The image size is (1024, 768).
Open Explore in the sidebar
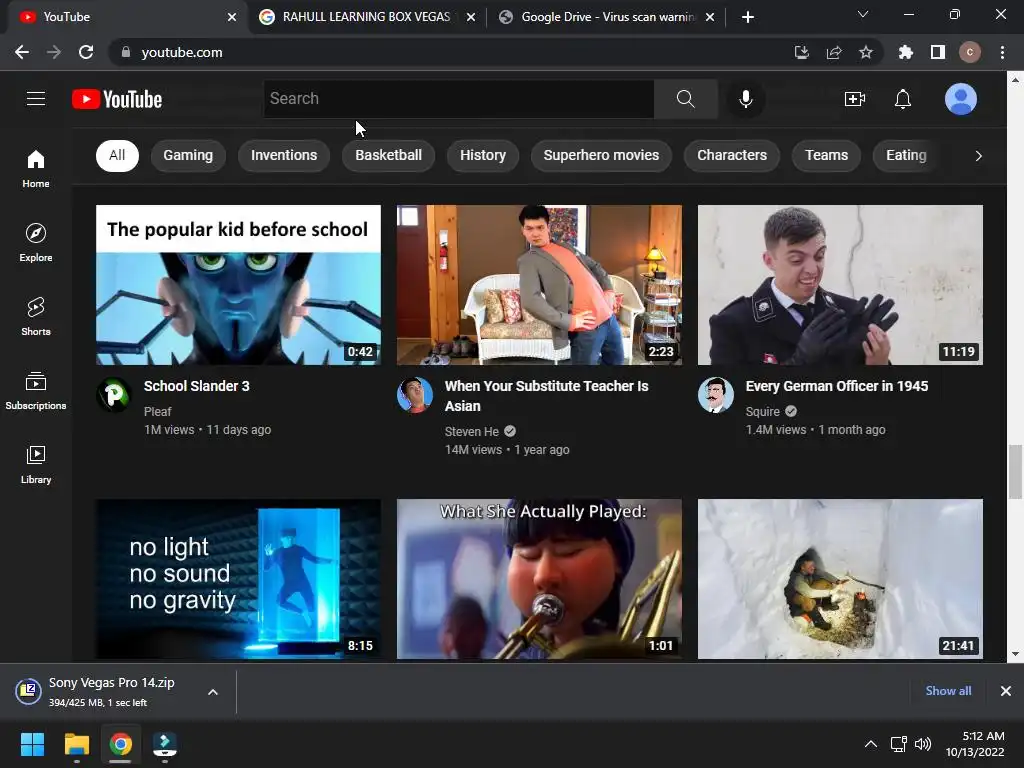(36, 243)
